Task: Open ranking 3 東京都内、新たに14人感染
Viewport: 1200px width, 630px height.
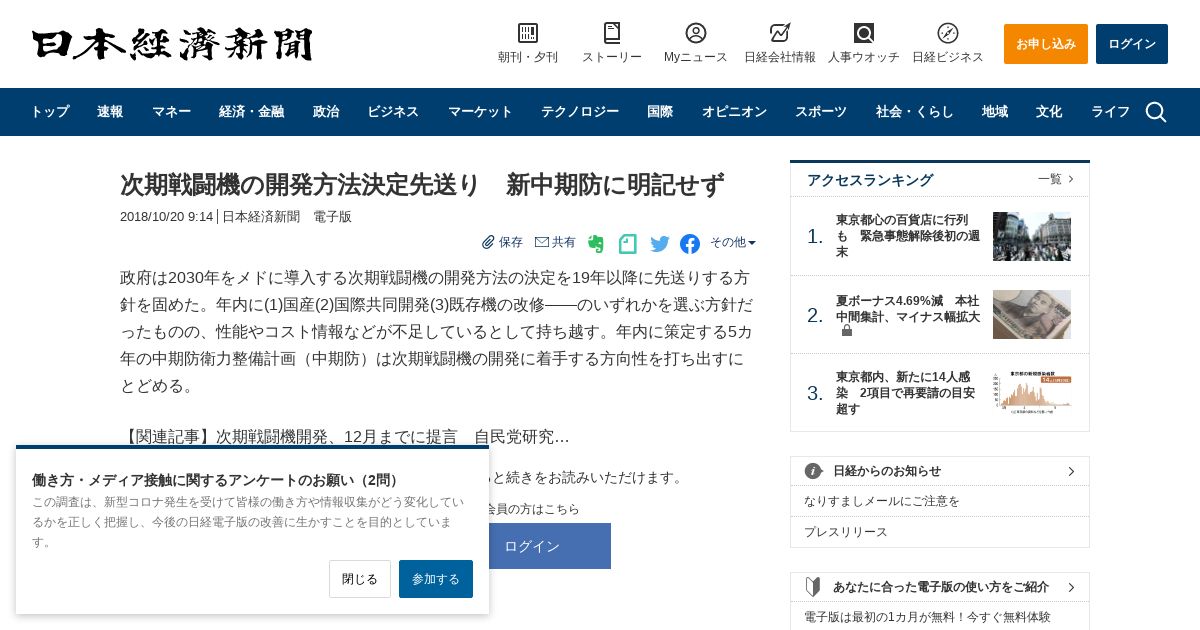Action: 908,393
